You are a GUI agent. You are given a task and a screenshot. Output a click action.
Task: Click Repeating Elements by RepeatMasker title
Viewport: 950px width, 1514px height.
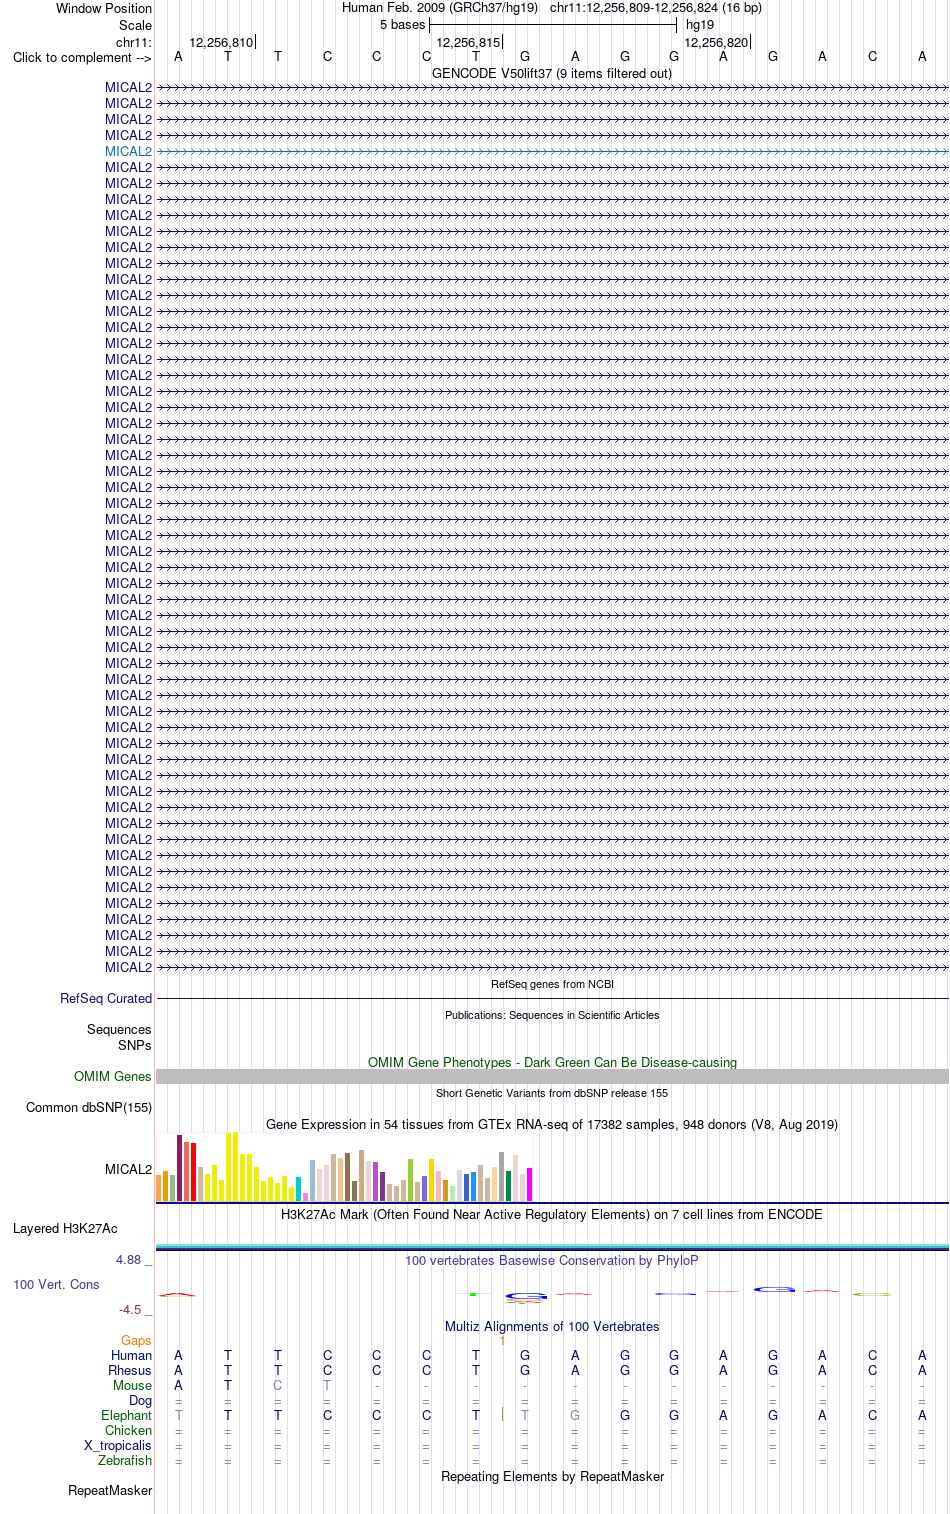552,1476
